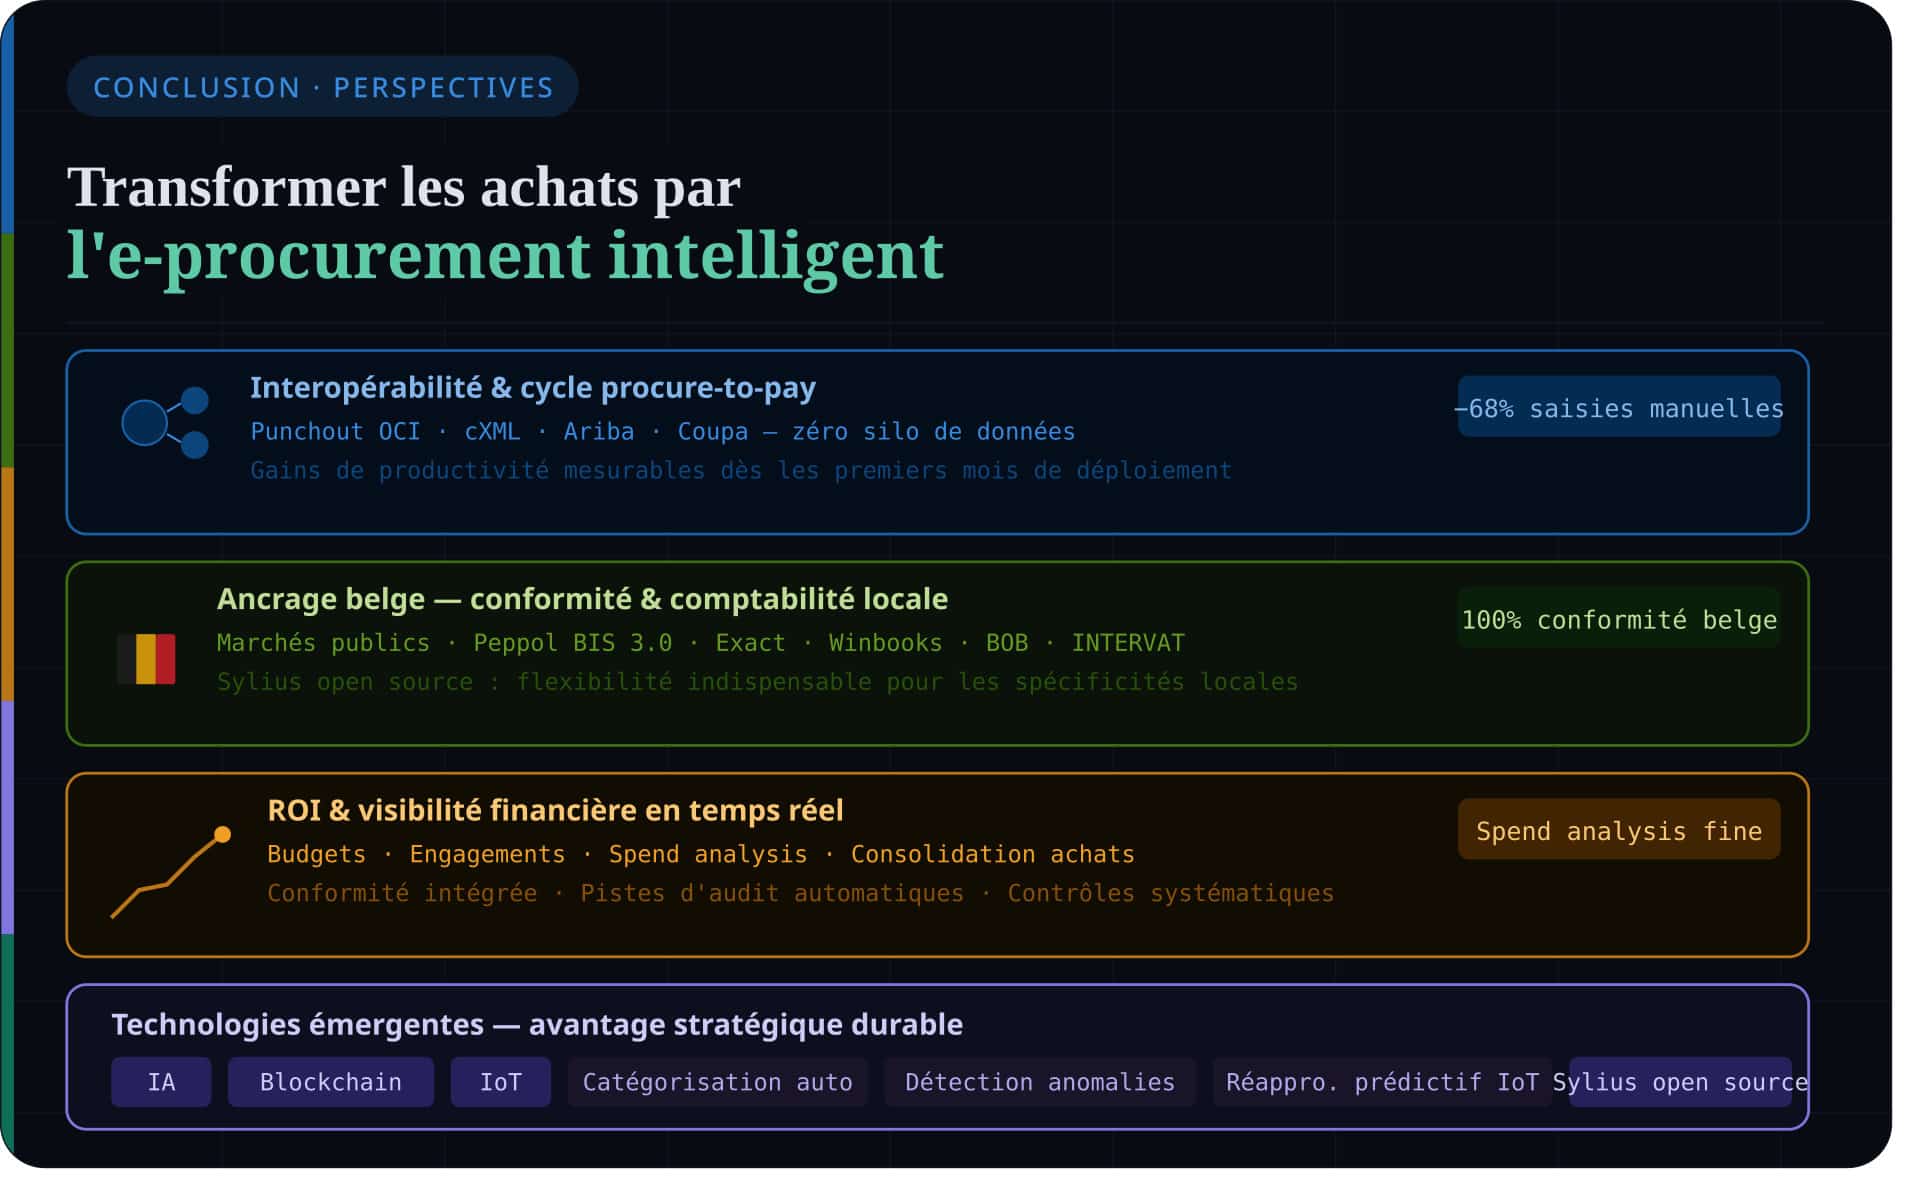Click text Gains de productivité mesurables

tap(741, 470)
